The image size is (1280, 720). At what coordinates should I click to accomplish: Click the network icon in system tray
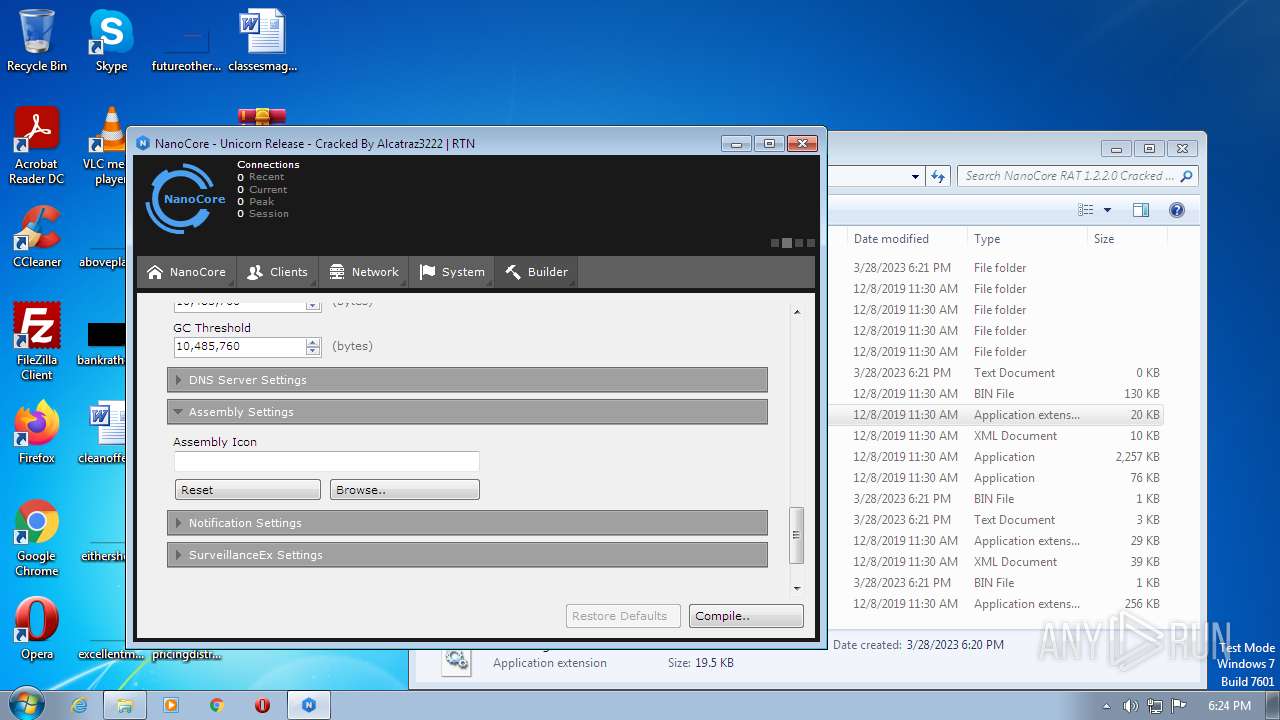1155,705
